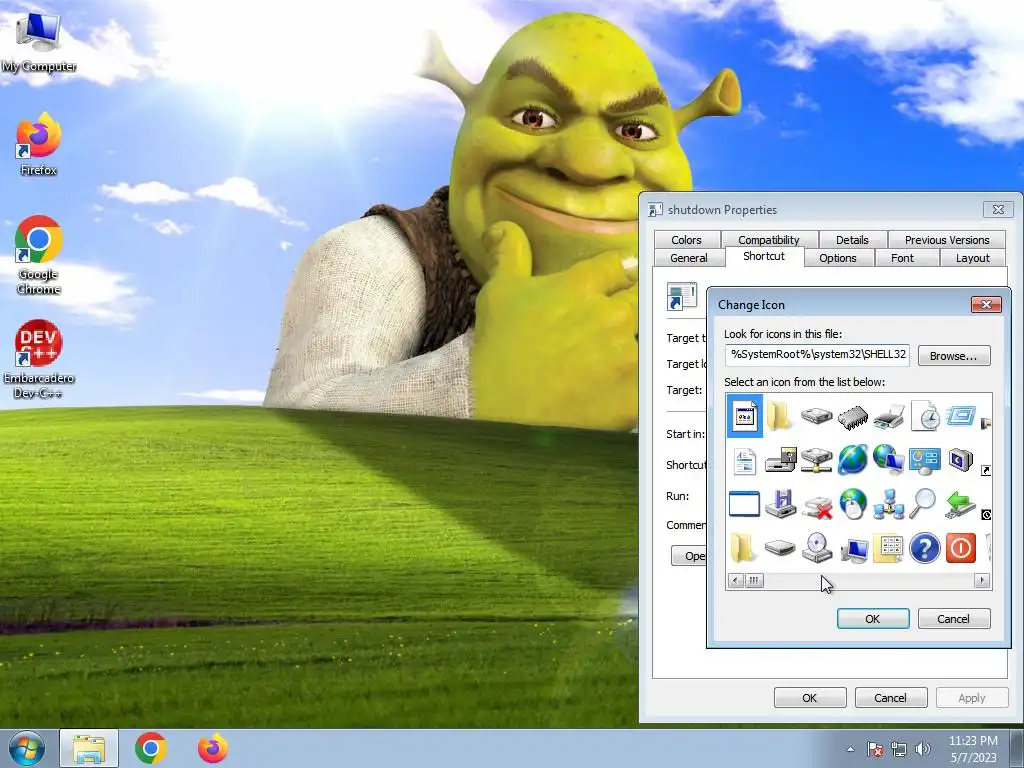Image resolution: width=1024 pixels, height=768 pixels.
Task: Open the My Computer desktop icon
Action: (39, 42)
